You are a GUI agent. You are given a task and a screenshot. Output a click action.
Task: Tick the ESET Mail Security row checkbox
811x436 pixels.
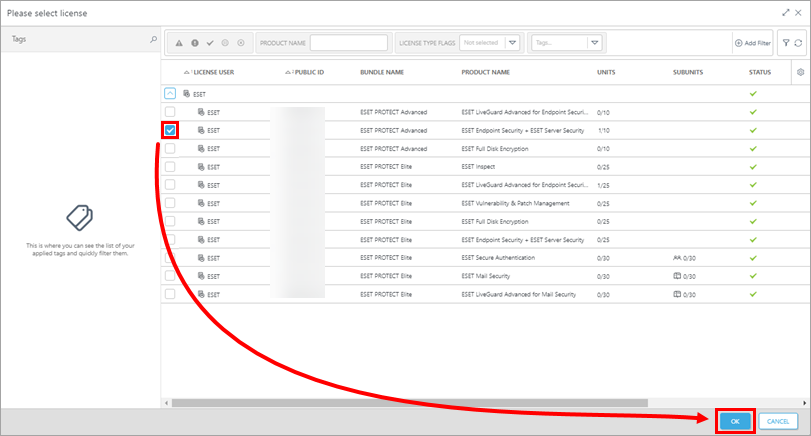tap(170, 276)
